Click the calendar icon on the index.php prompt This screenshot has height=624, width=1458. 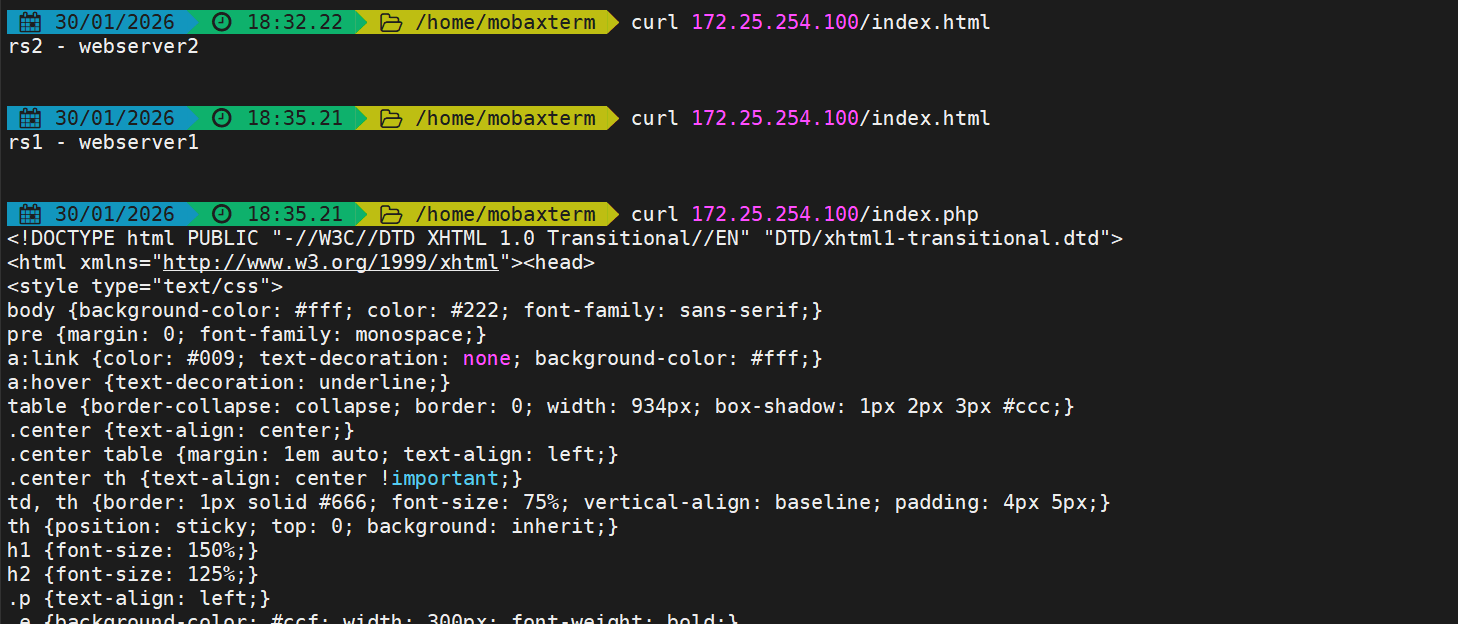tap(31, 214)
